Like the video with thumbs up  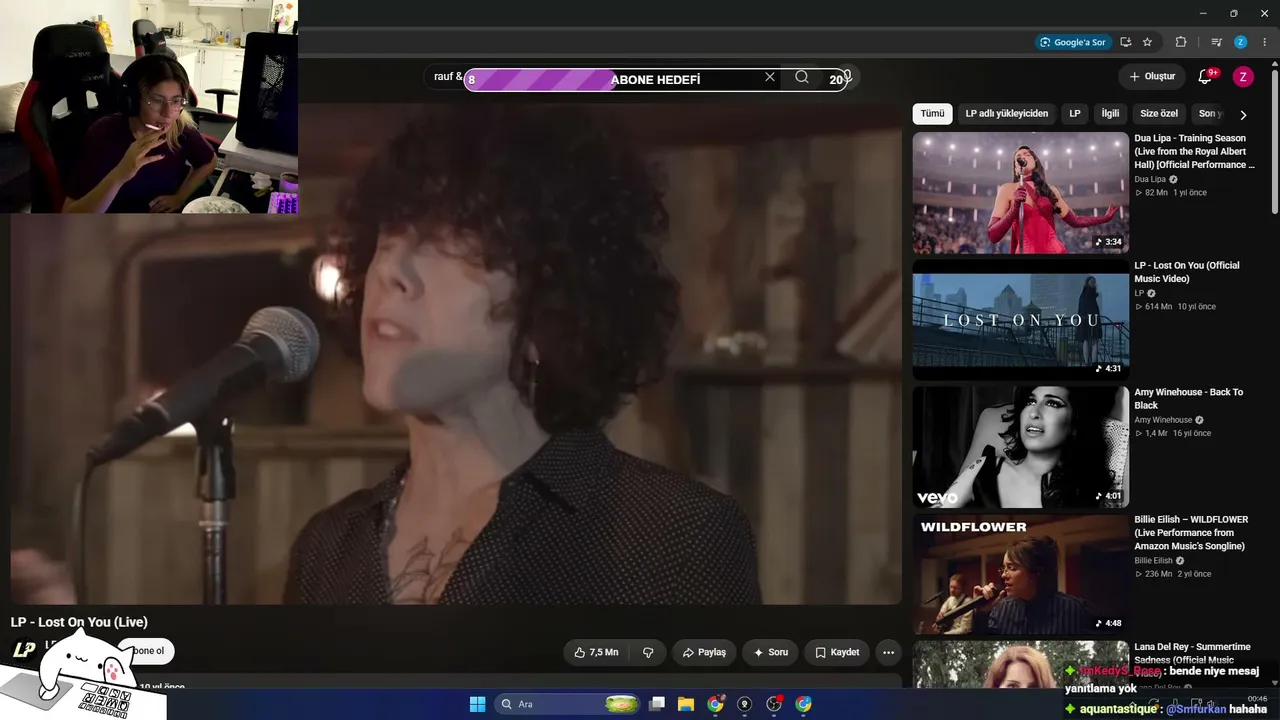tap(596, 652)
